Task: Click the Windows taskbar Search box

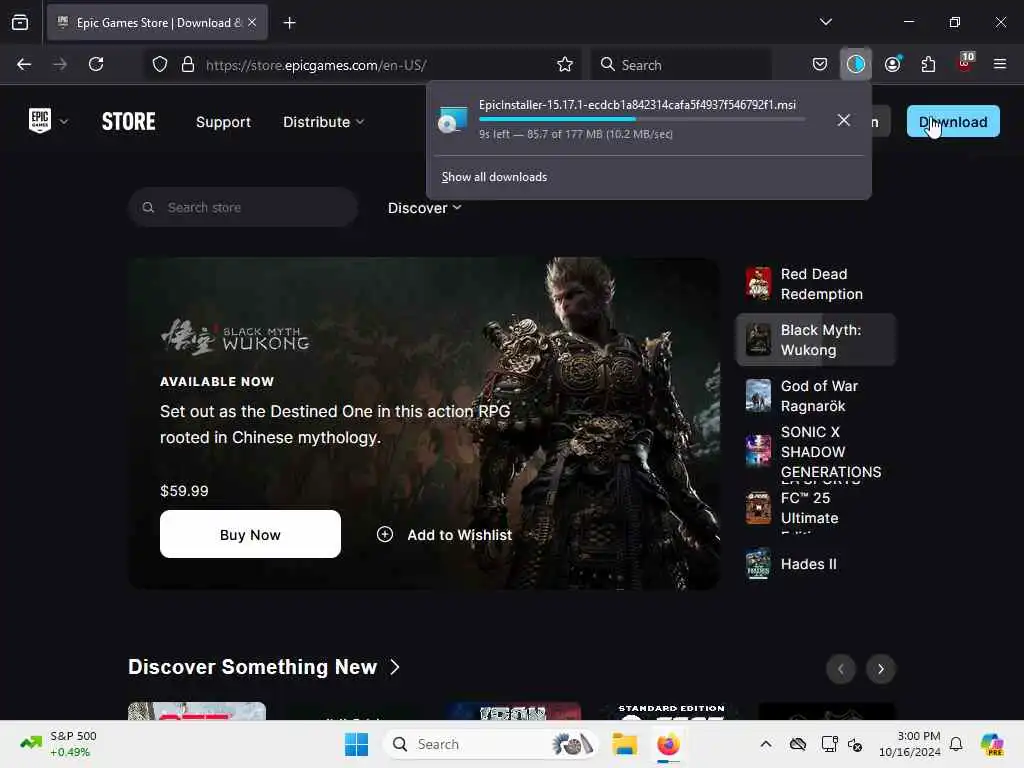Action: click(x=490, y=744)
